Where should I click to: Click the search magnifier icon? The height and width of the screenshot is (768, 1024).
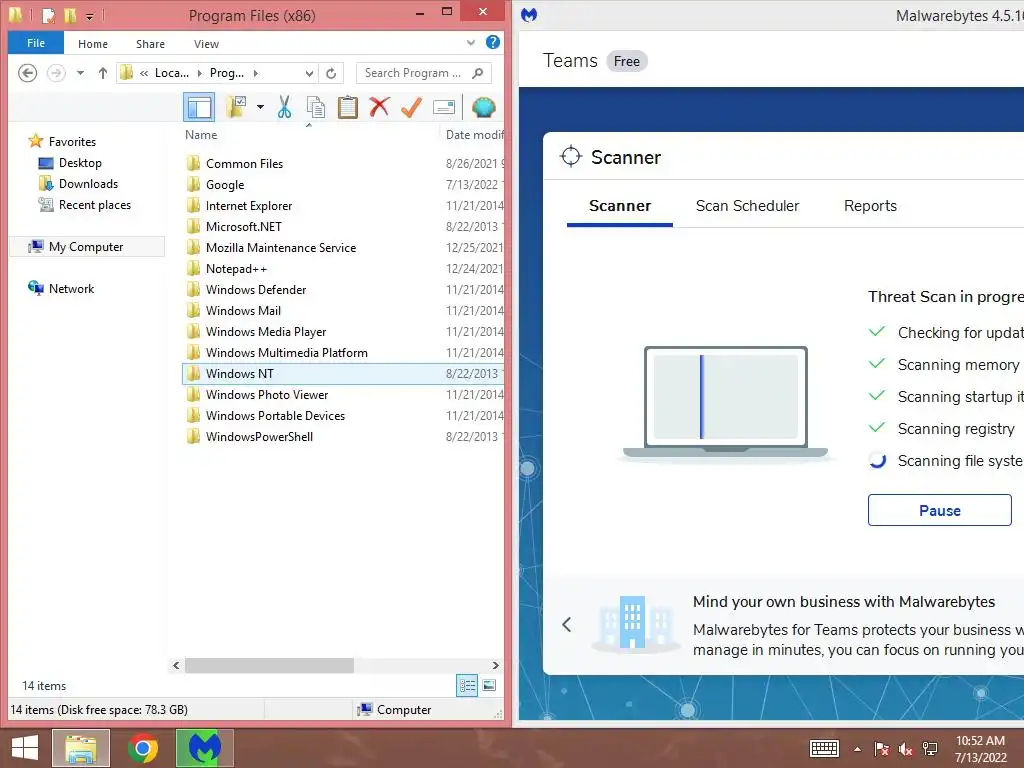tap(478, 73)
